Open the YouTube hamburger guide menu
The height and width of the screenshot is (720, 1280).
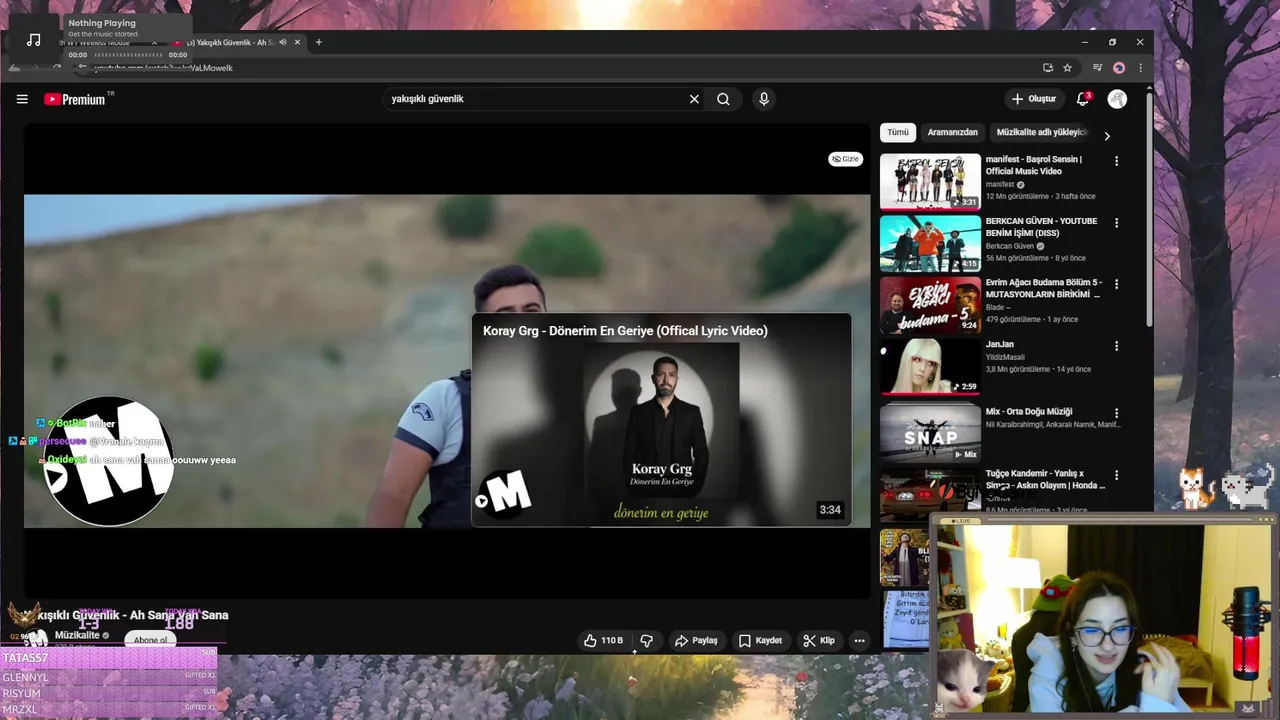(22, 99)
